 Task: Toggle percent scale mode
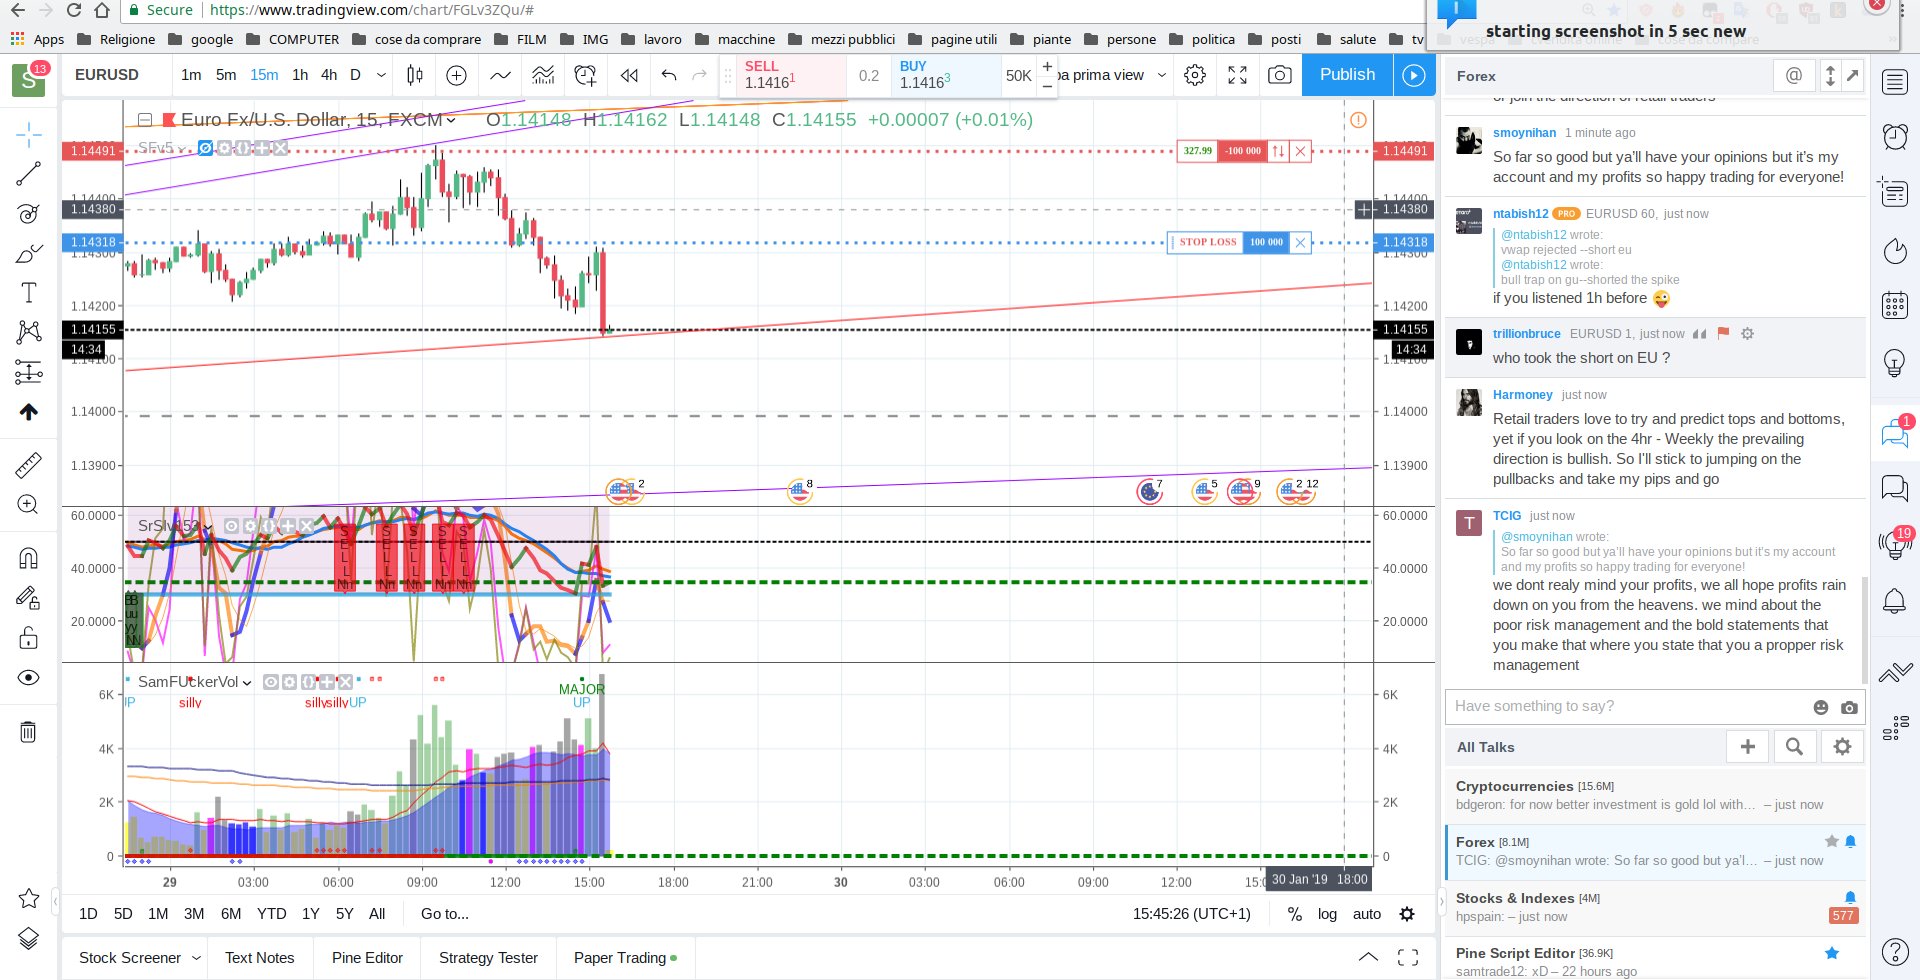1295,914
